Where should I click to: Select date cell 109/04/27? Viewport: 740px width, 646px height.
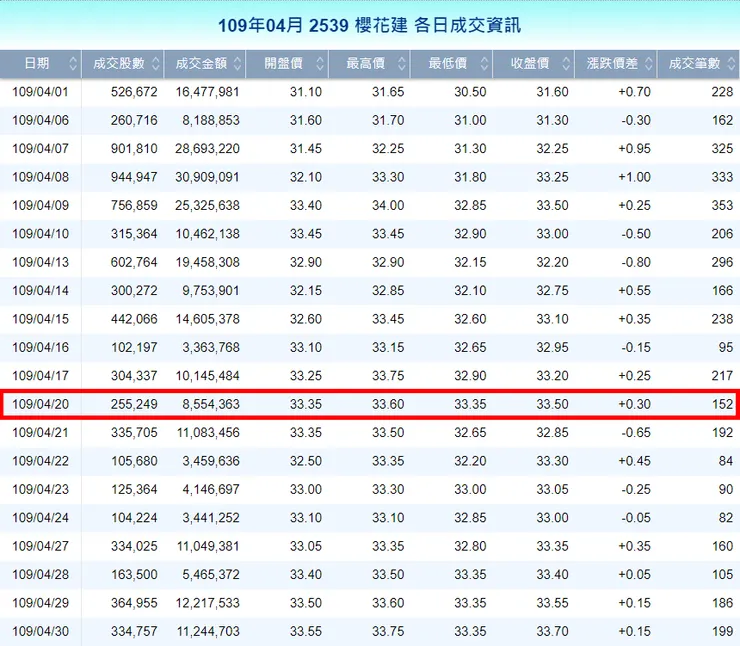tap(41, 546)
